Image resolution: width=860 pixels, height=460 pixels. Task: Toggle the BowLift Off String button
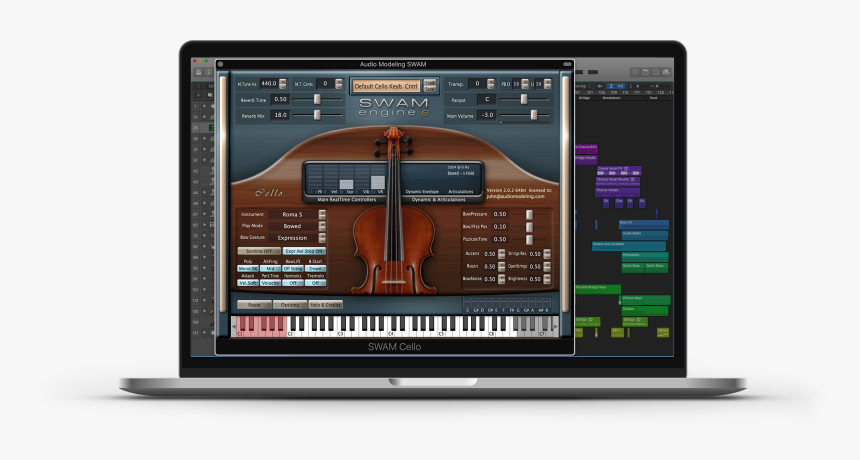click(293, 269)
